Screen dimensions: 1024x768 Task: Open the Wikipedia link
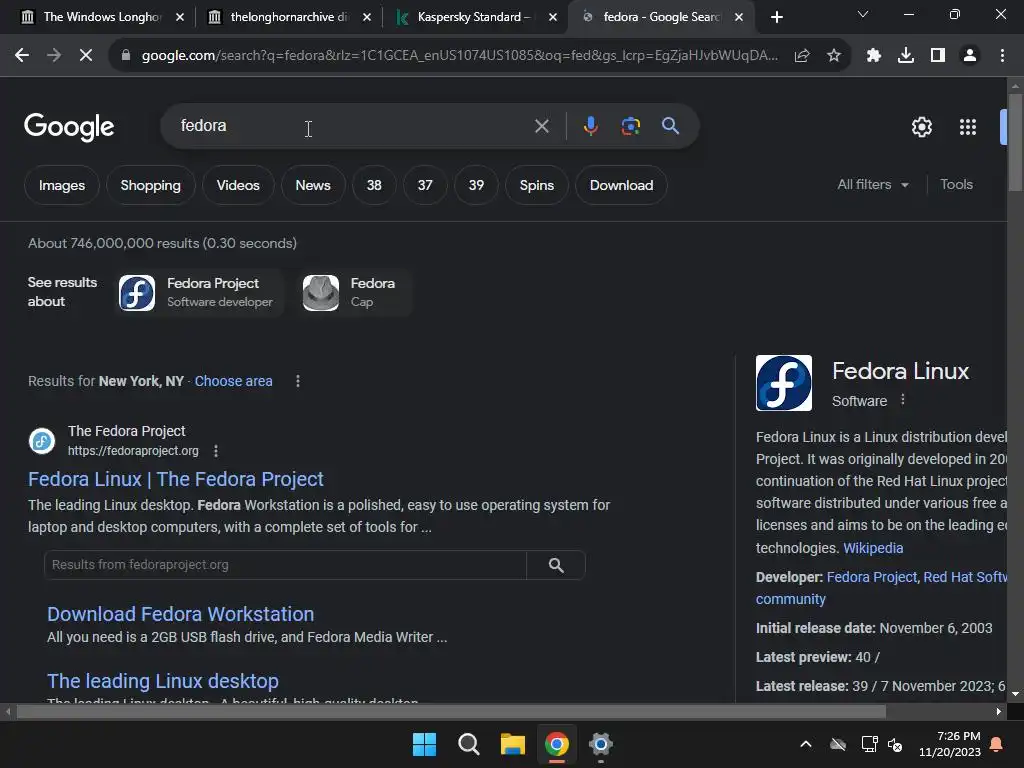tap(873, 548)
